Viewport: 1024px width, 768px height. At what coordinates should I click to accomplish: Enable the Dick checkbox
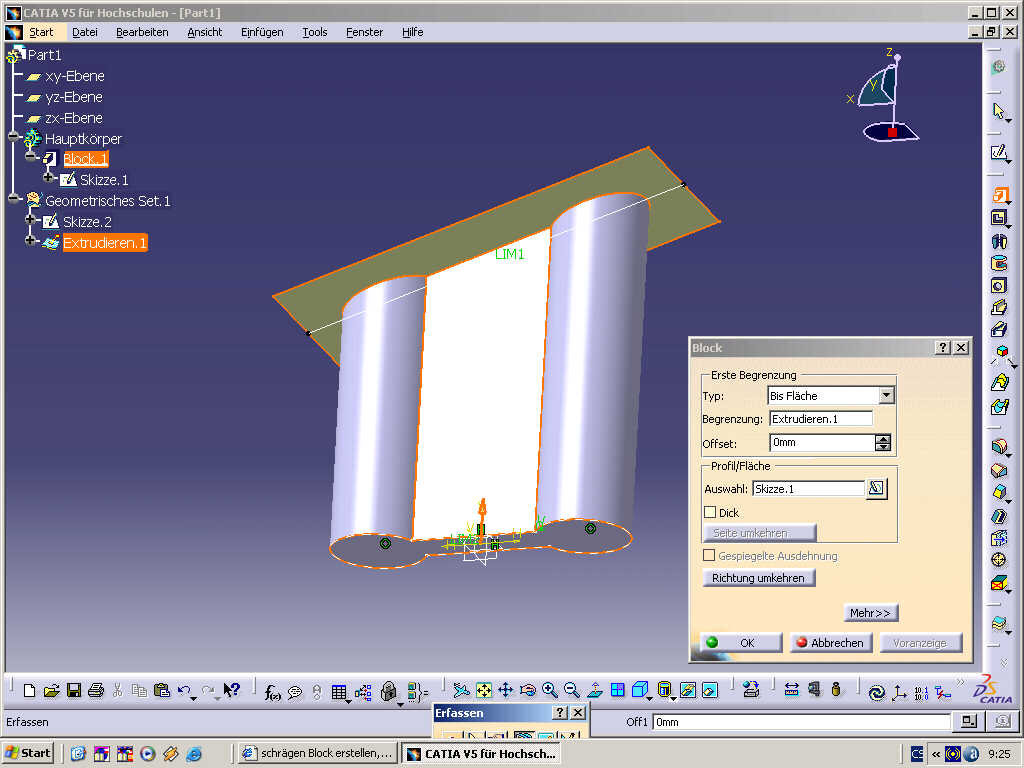(x=711, y=513)
